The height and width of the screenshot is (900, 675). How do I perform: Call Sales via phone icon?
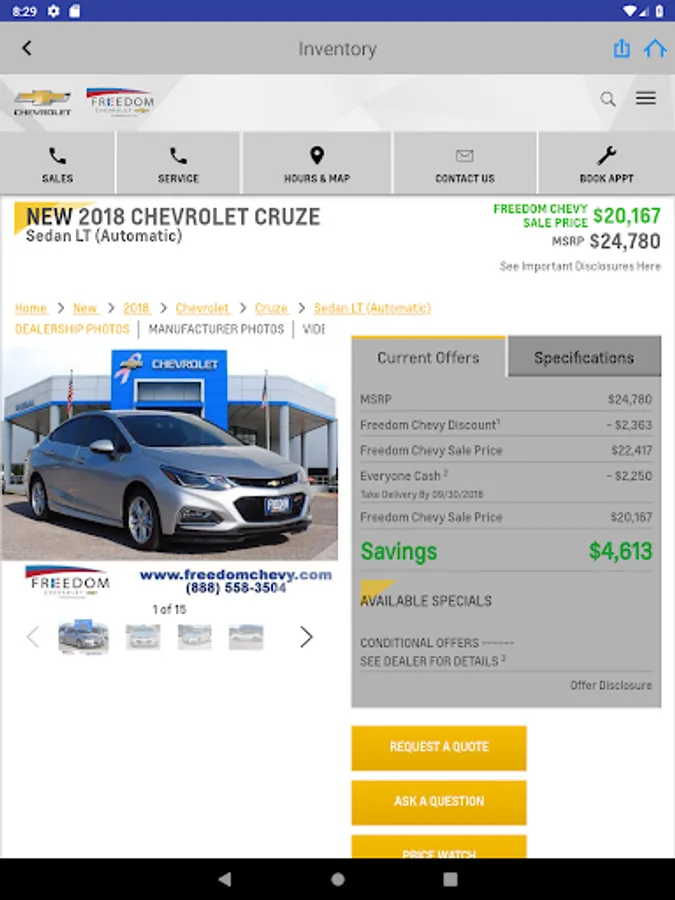pyautogui.click(x=57, y=156)
